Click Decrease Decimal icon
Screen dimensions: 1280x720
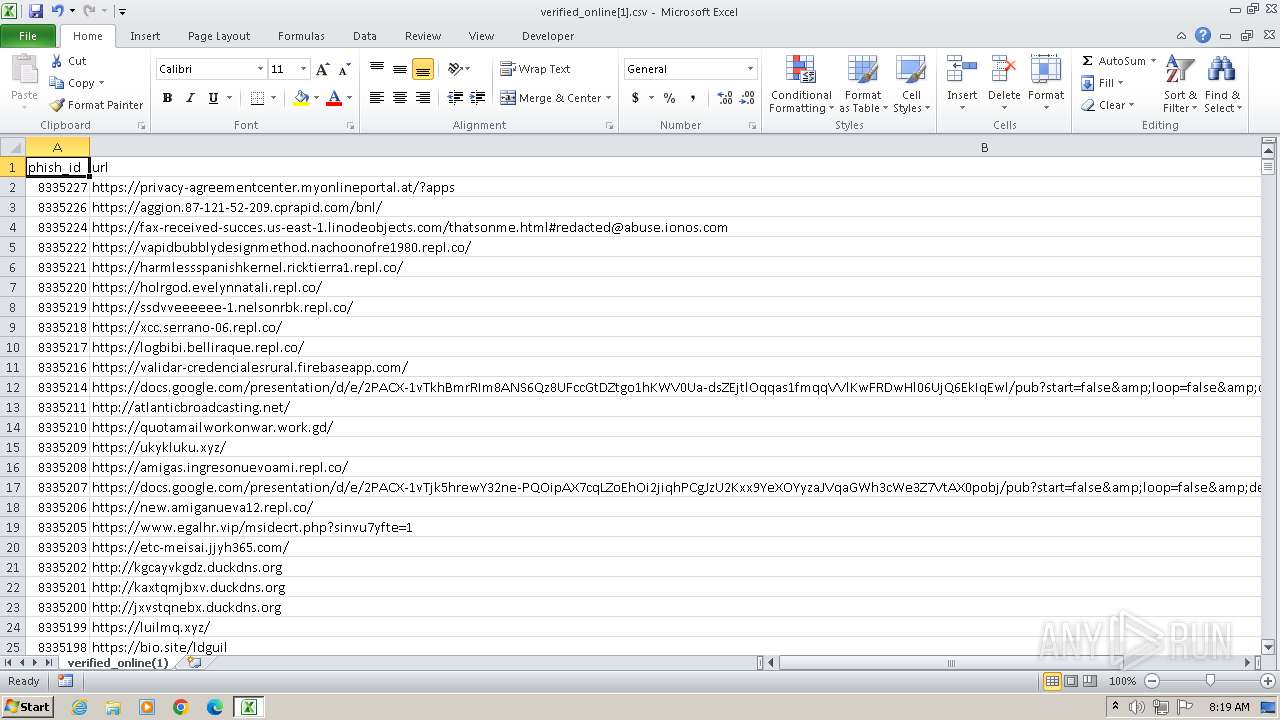(749, 98)
